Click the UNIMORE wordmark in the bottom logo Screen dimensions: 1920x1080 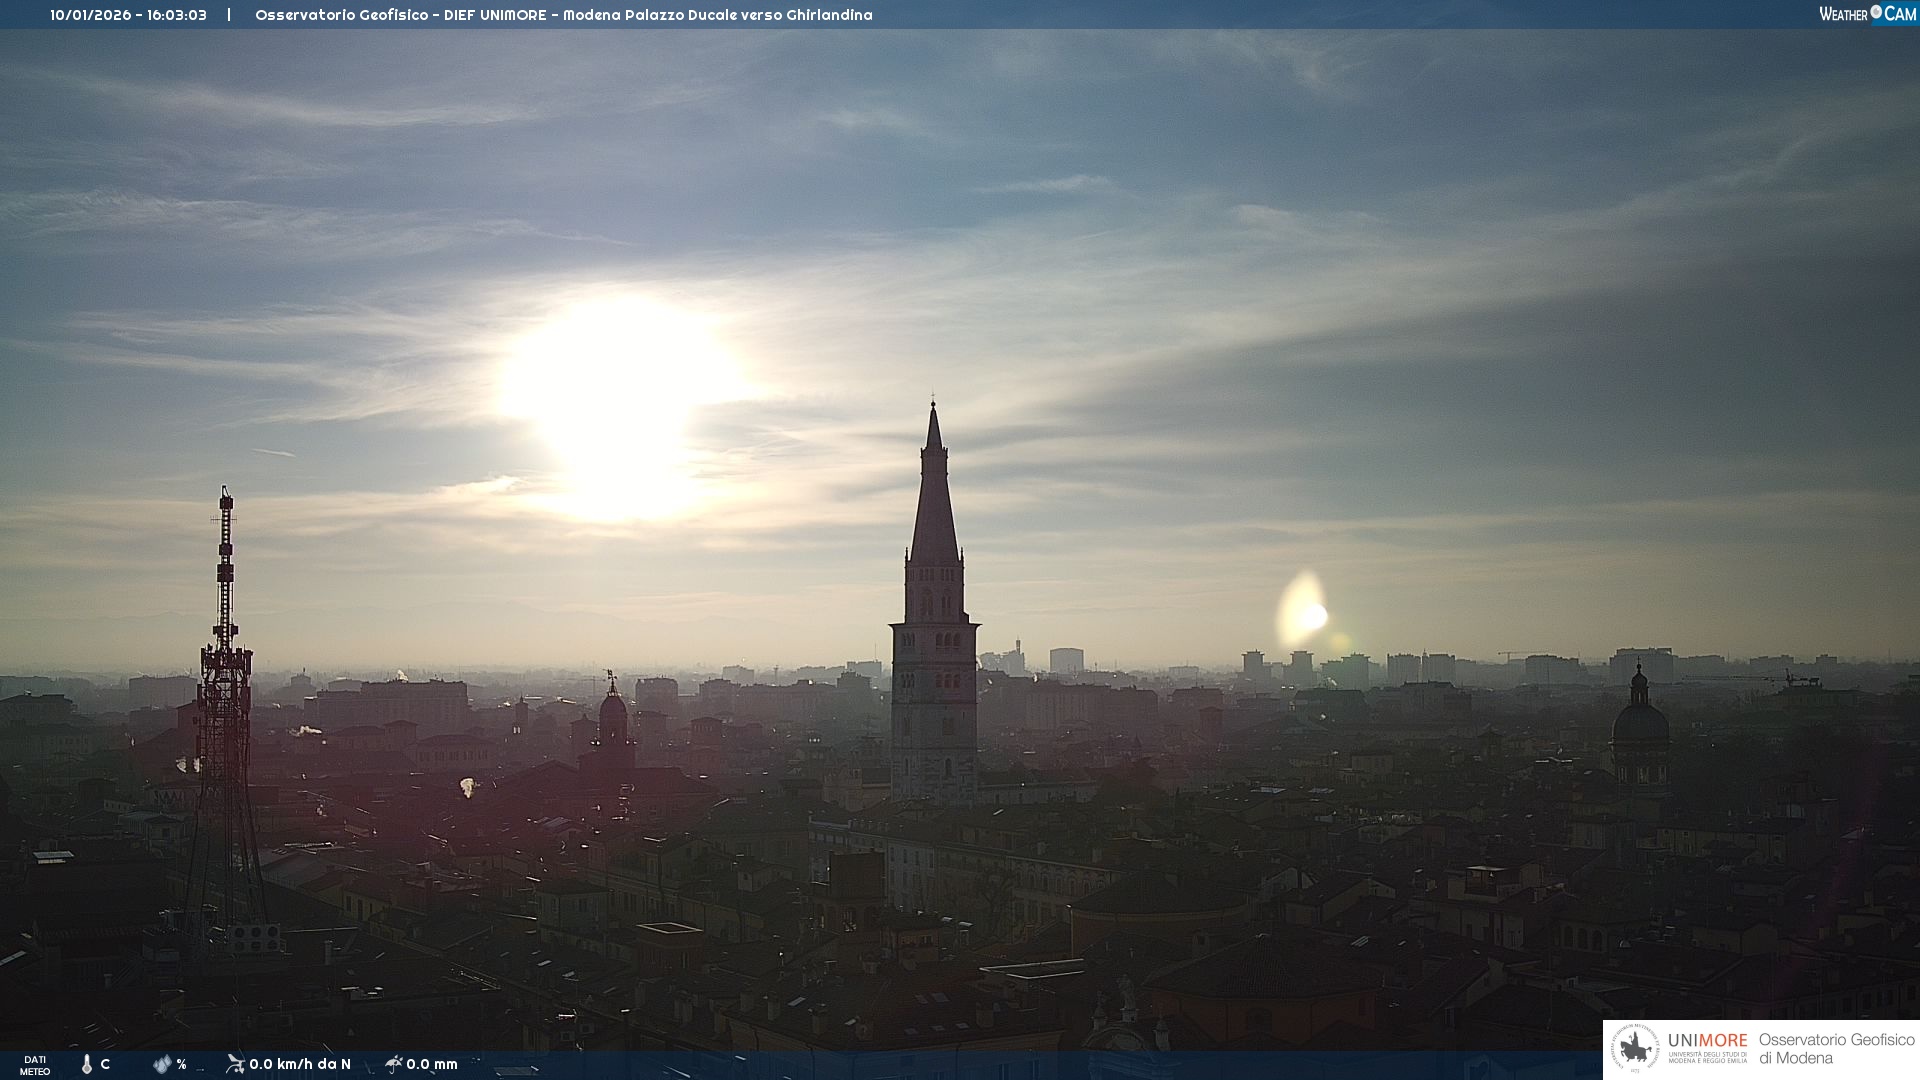[x=1707, y=1041]
